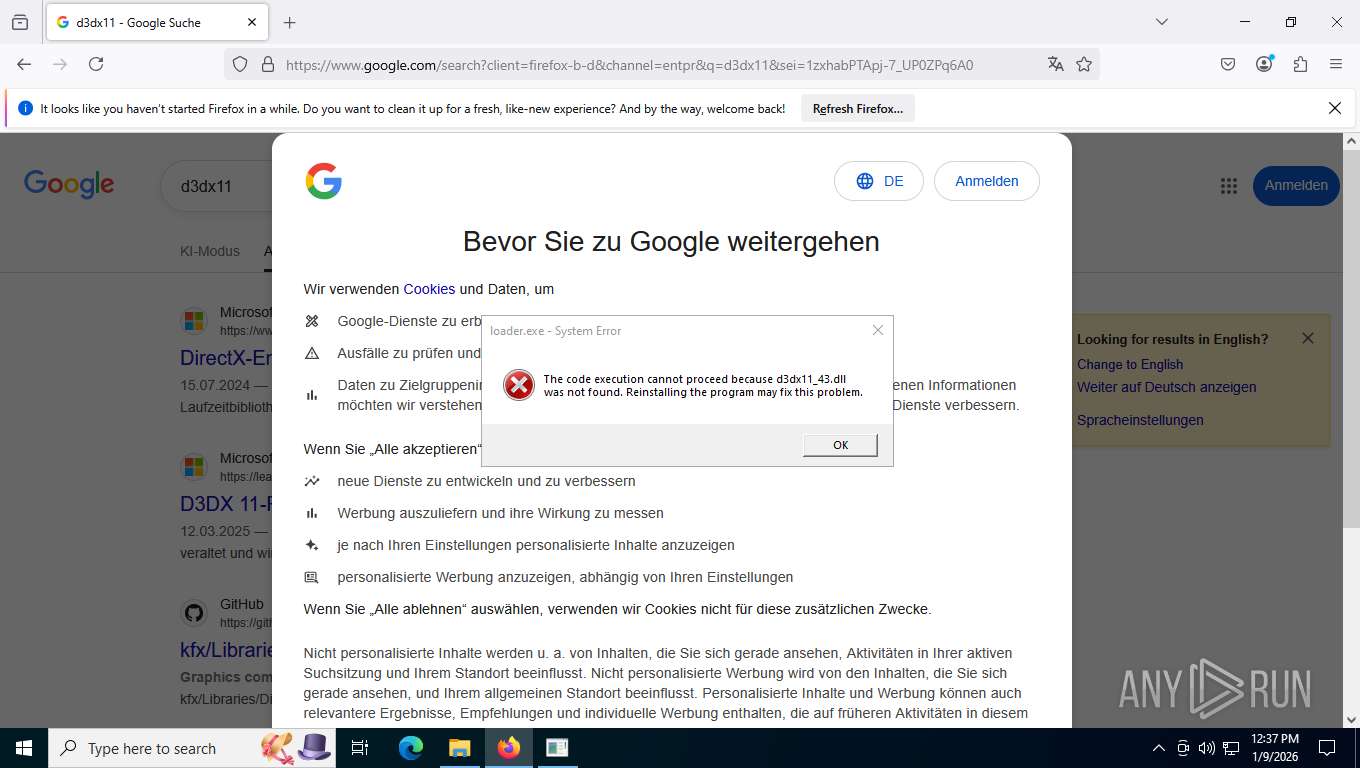Close the English results suggestion box
Viewport: 1360px width, 768px height.
tap(1308, 338)
